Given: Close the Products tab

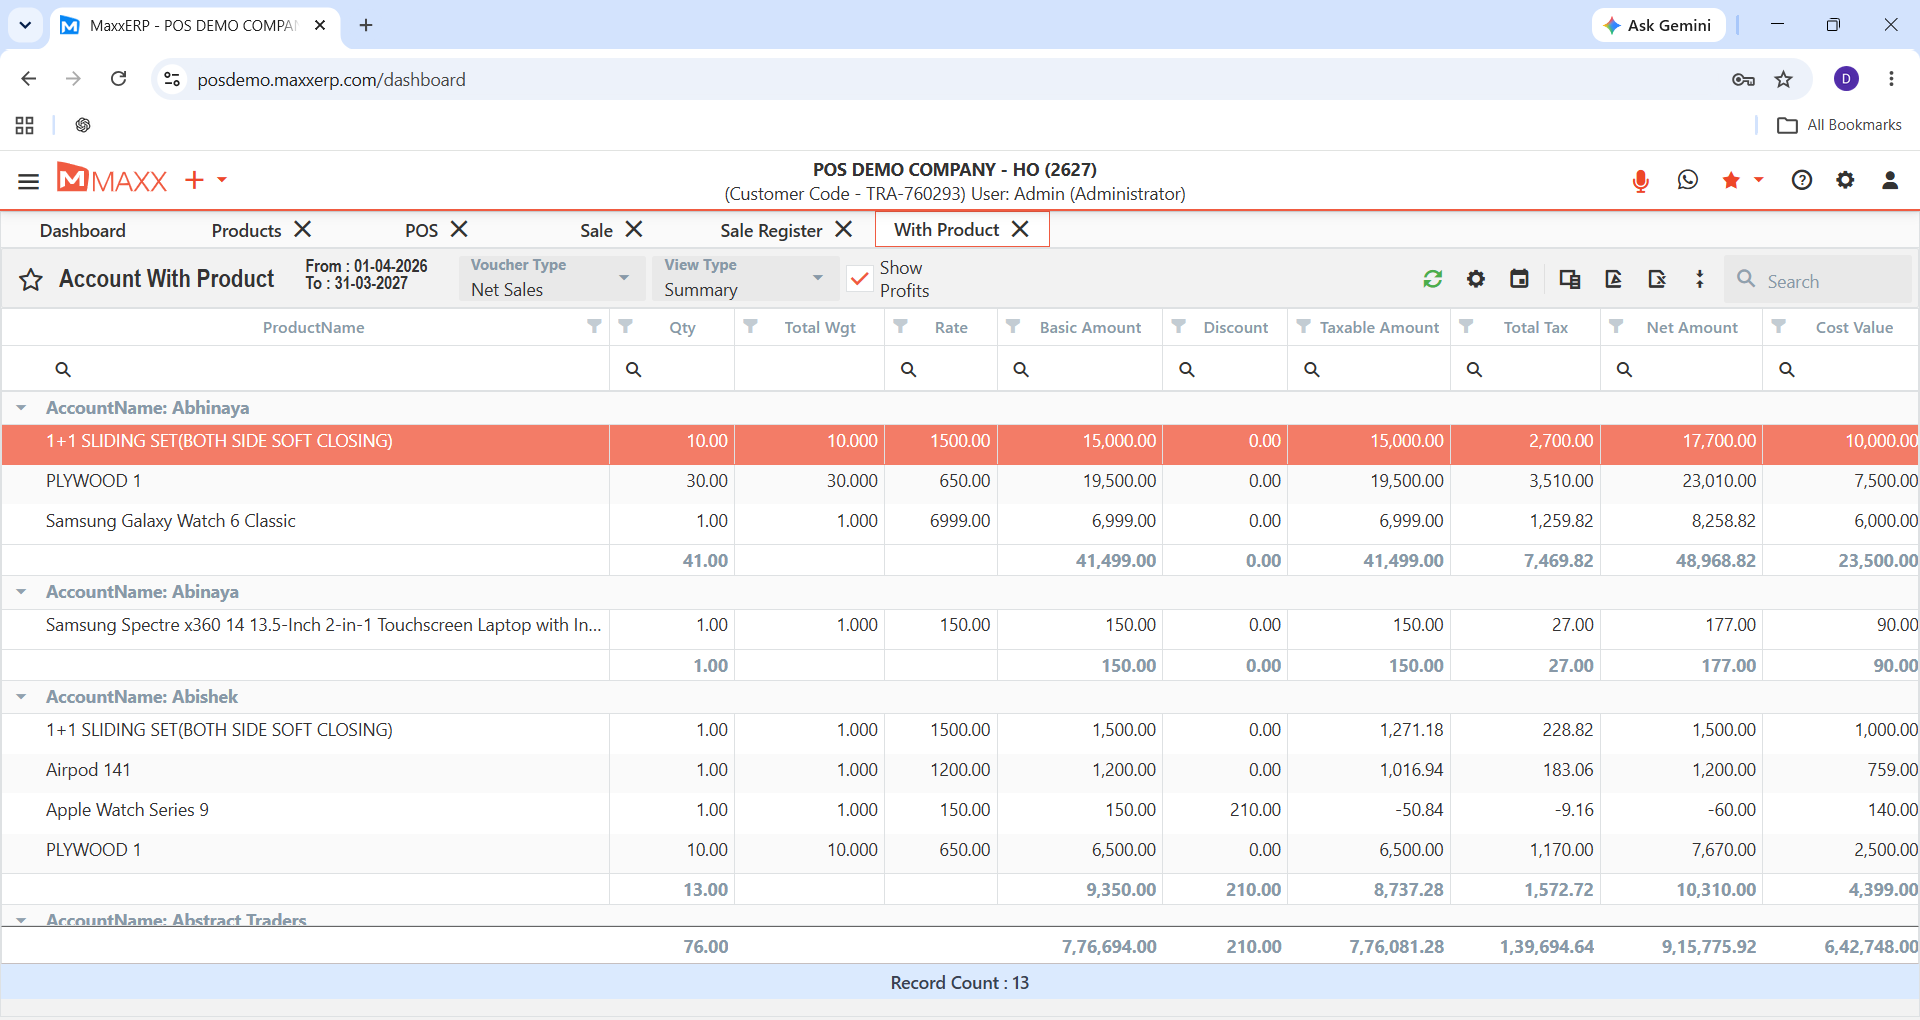Looking at the screenshot, I should (303, 230).
